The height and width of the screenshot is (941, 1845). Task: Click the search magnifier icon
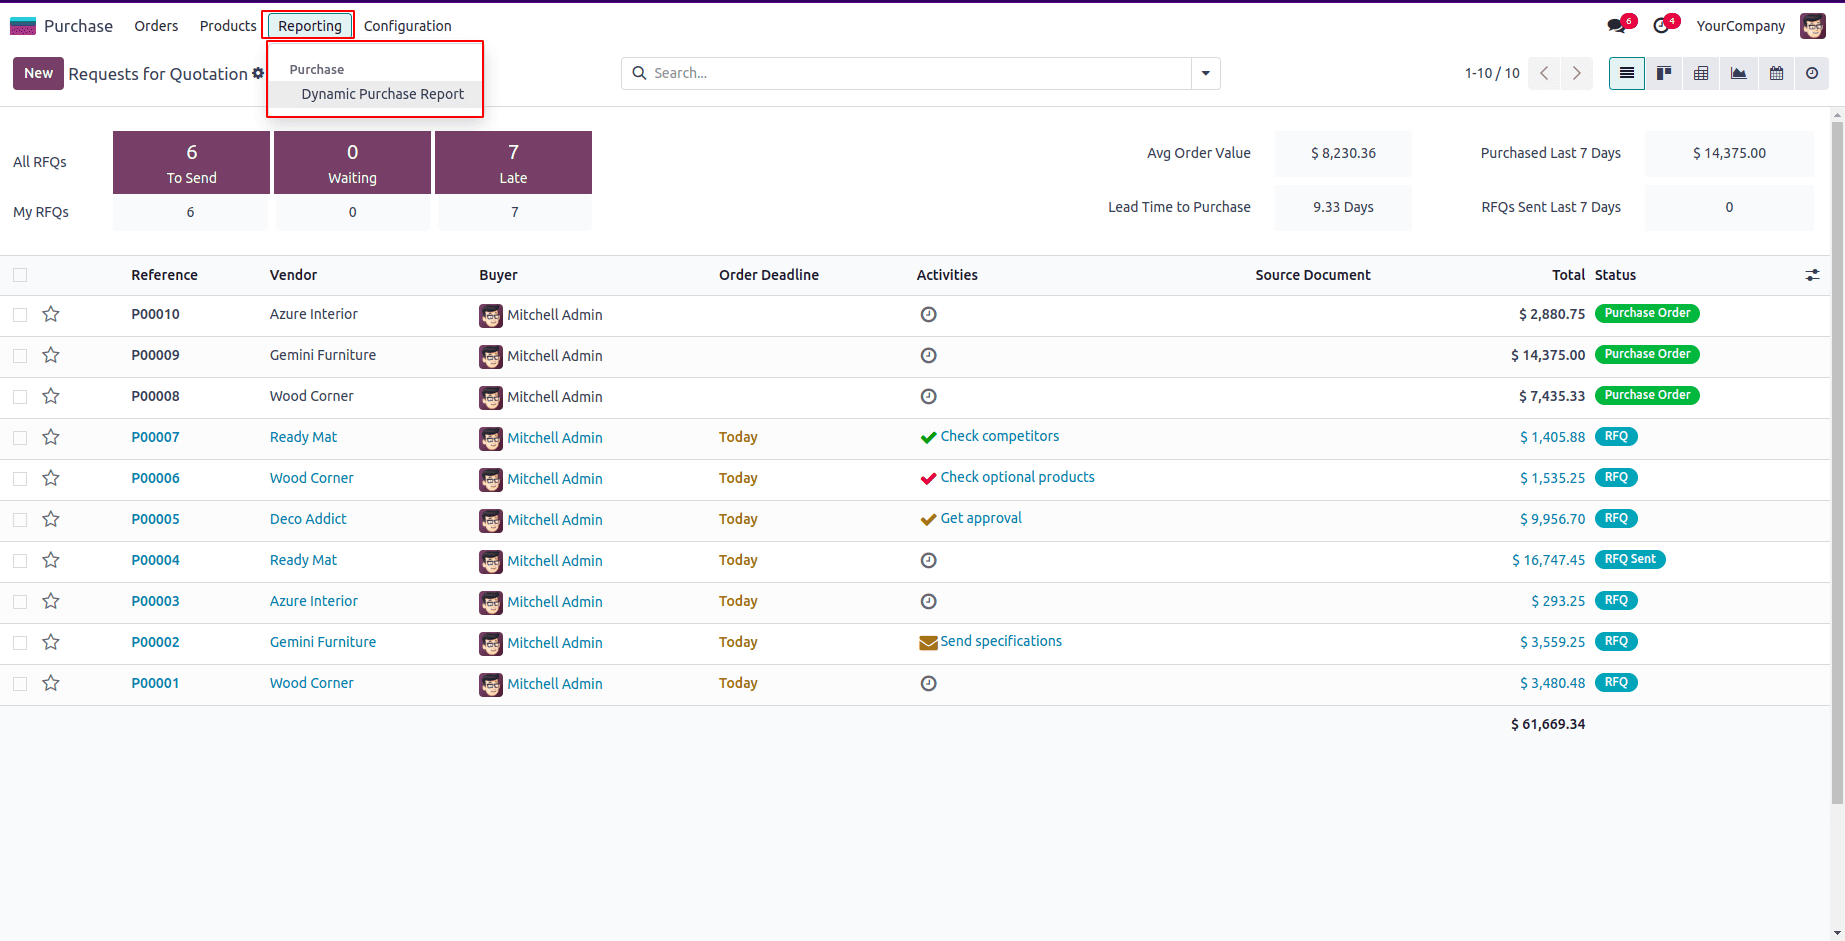[639, 73]
